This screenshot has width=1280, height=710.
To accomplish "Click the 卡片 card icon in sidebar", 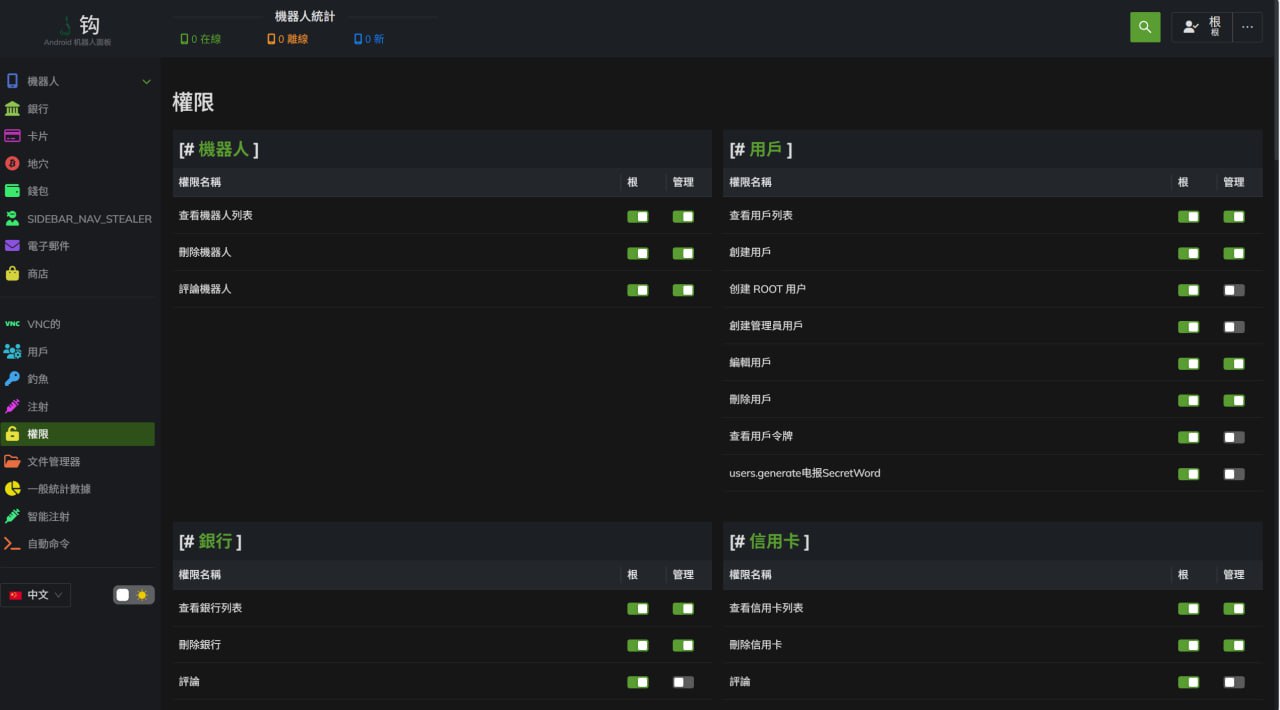I will 12,136.
